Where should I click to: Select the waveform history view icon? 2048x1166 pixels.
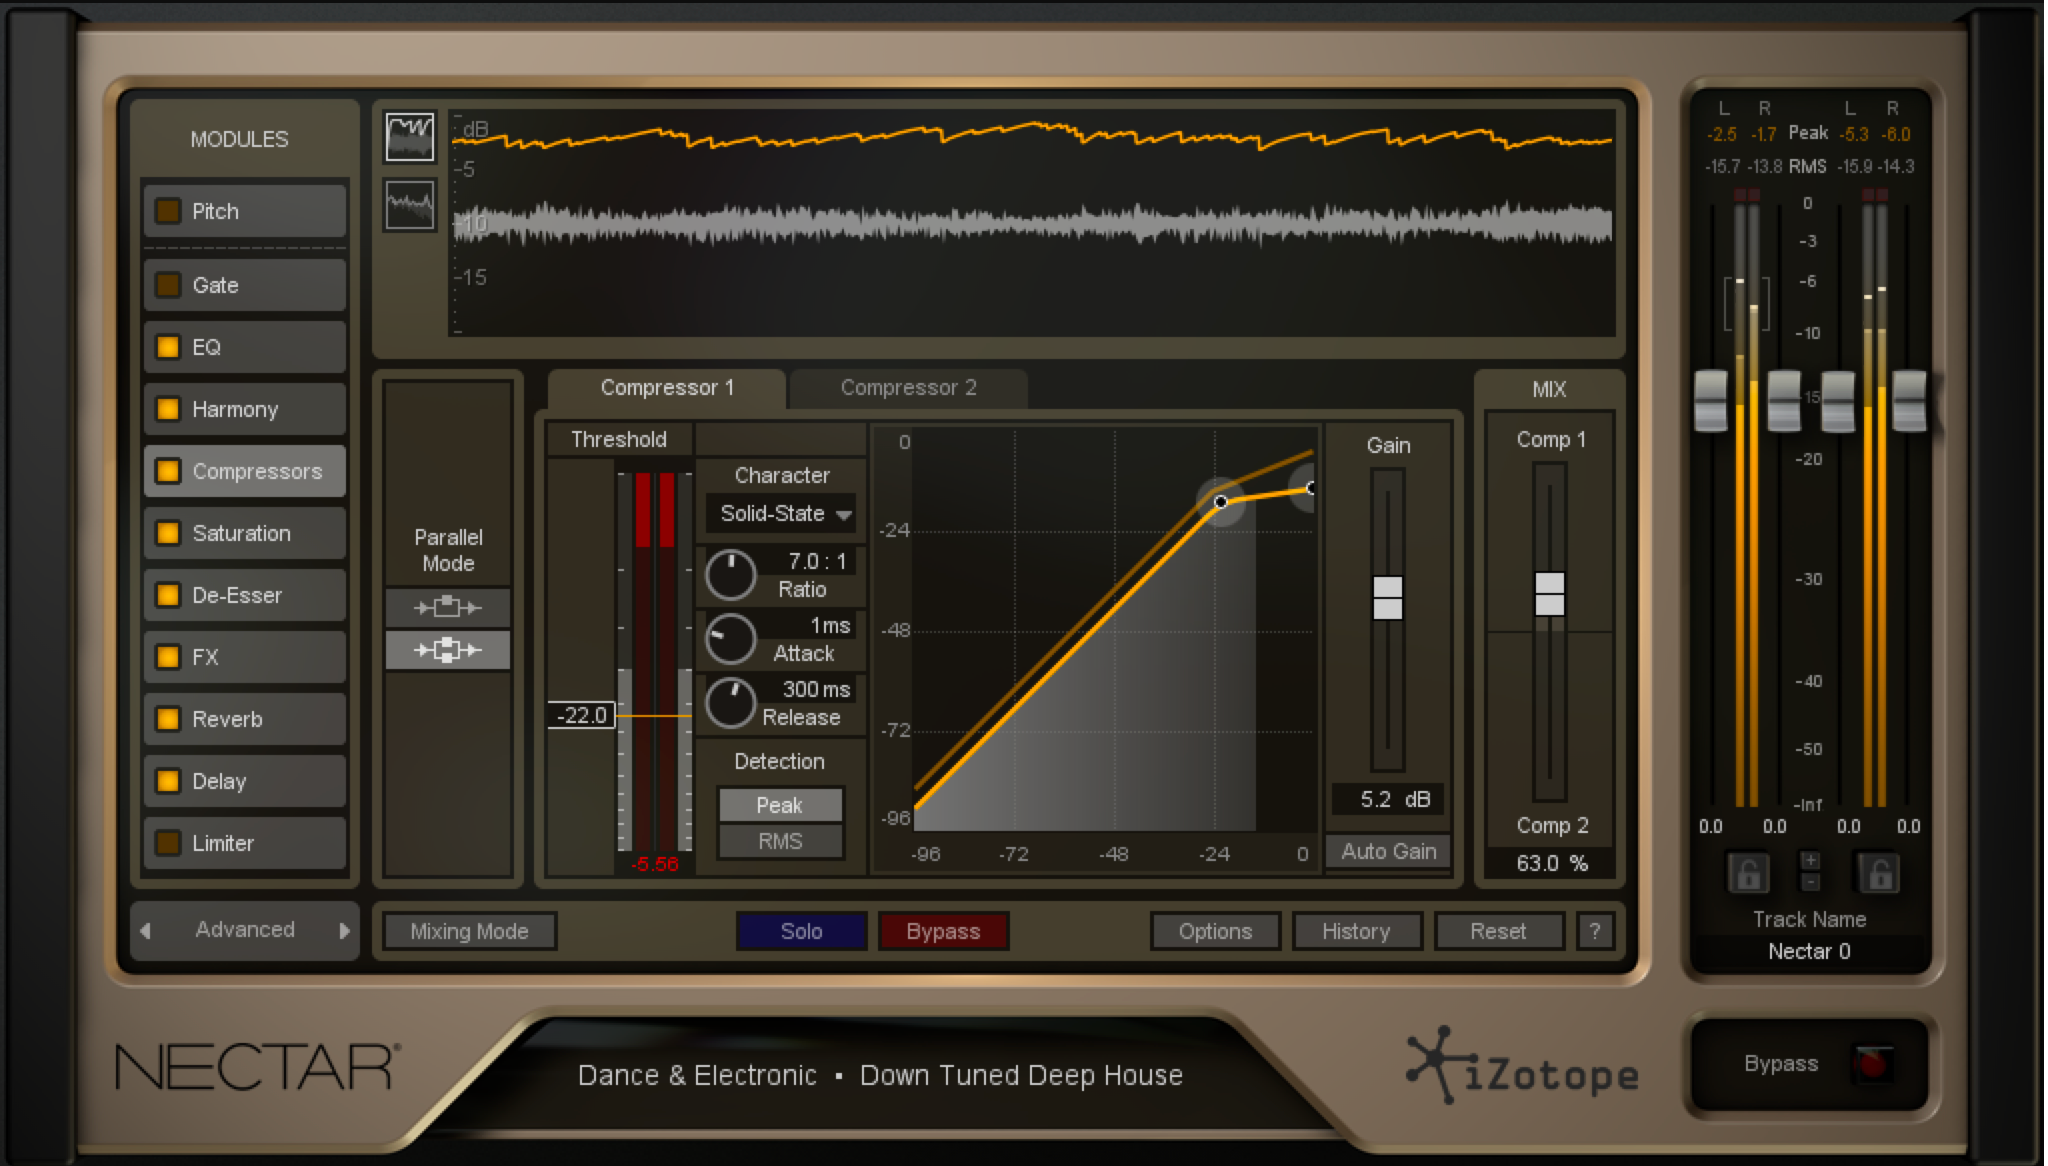click(408, 136)
